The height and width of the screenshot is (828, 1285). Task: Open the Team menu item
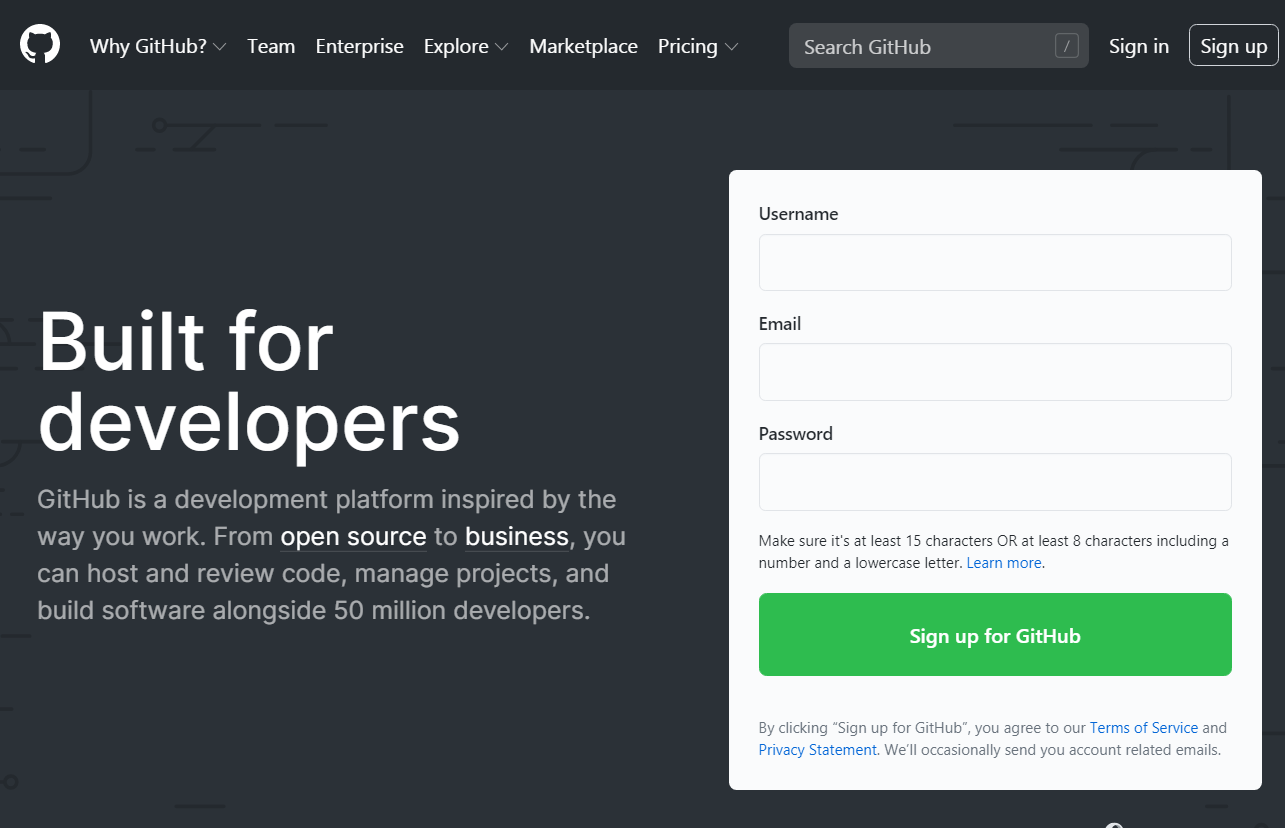(271, 46)
